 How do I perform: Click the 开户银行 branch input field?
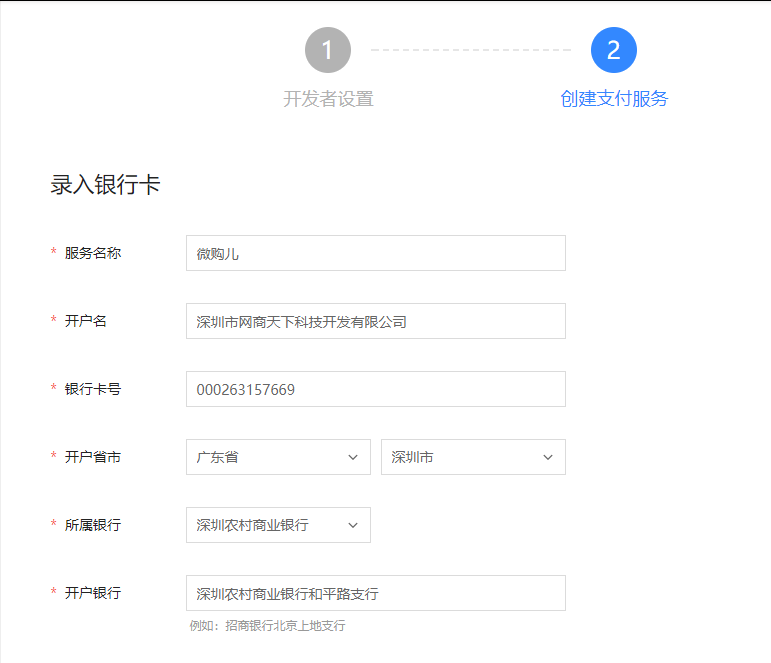(376, 593)
